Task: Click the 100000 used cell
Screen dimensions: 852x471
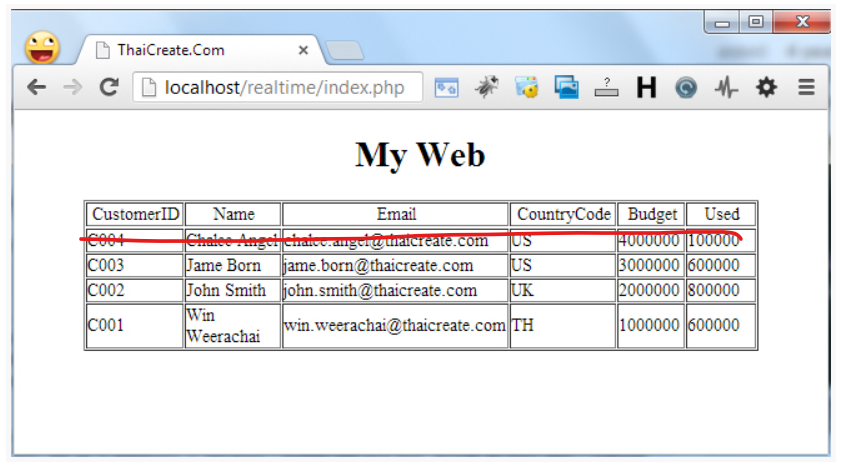Action: click(721, 240)
